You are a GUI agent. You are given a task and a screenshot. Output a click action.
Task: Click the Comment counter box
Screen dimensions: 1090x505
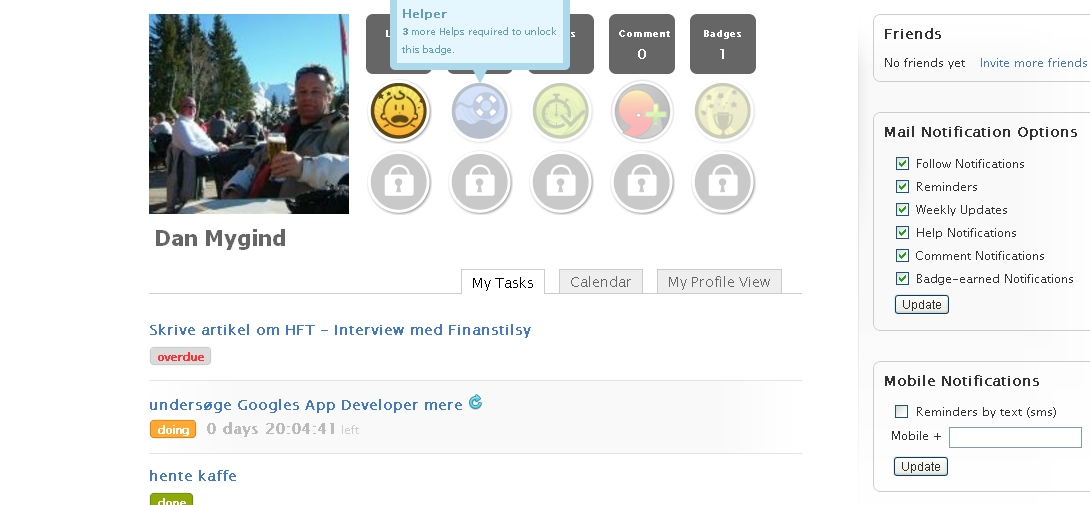pyautogui.click(x=642, y=44)
